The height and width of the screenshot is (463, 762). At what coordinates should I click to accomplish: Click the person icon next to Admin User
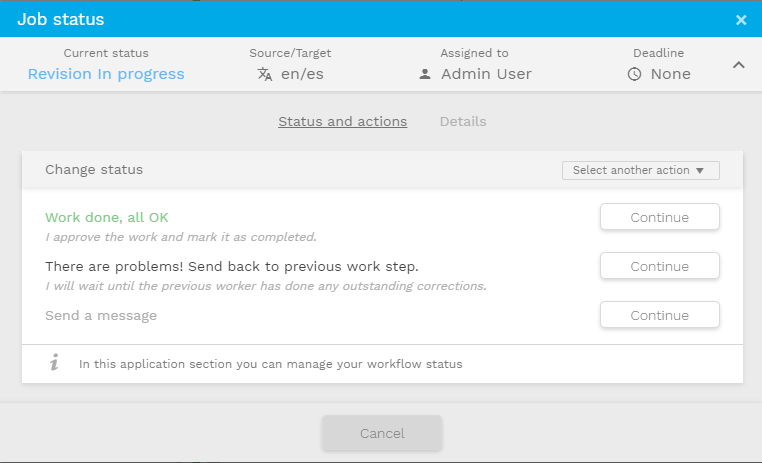[425, 74]
